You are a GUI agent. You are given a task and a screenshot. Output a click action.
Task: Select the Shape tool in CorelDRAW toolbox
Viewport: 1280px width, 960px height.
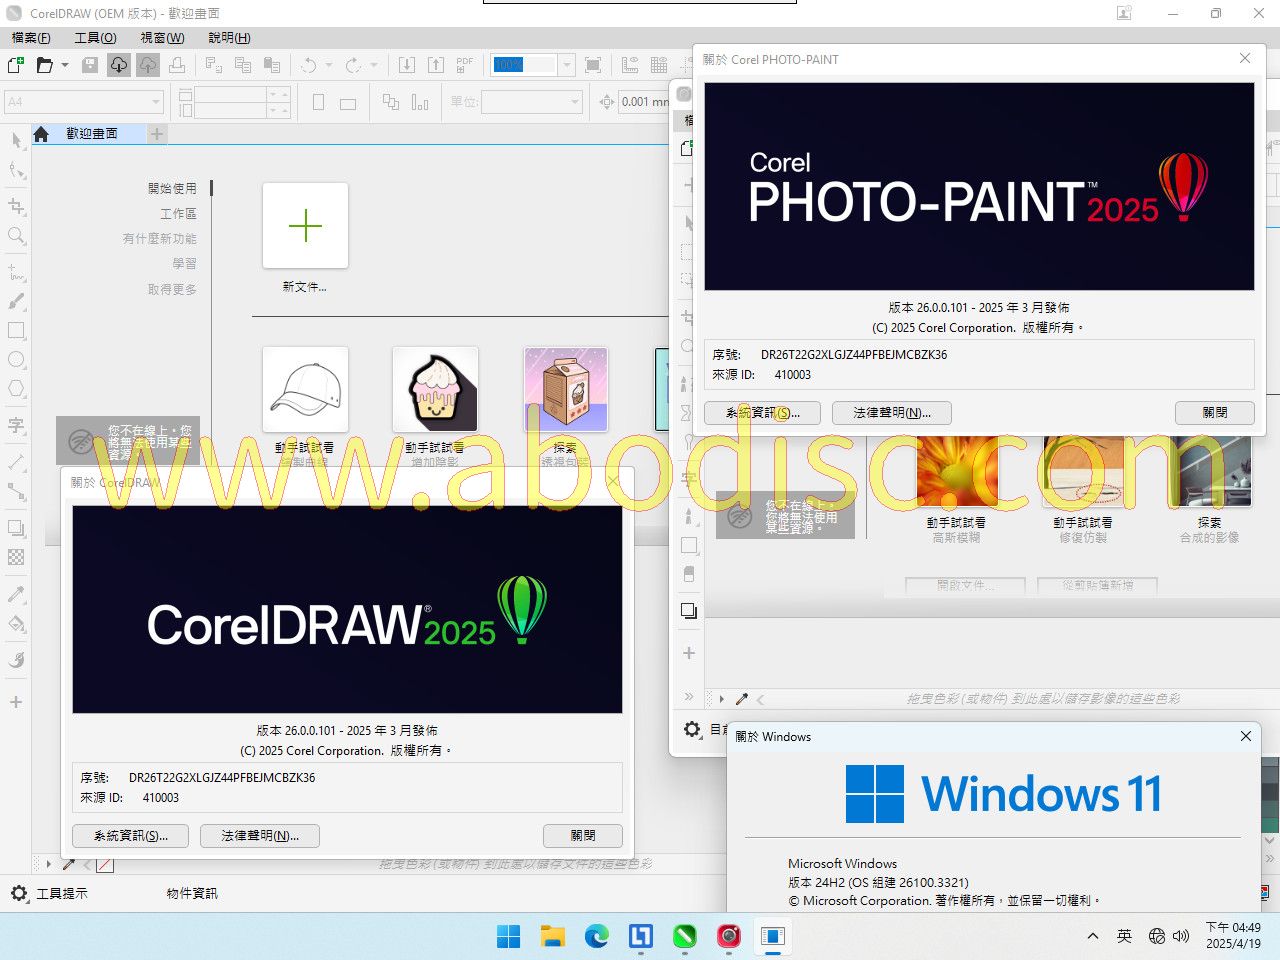click(16, 171)
